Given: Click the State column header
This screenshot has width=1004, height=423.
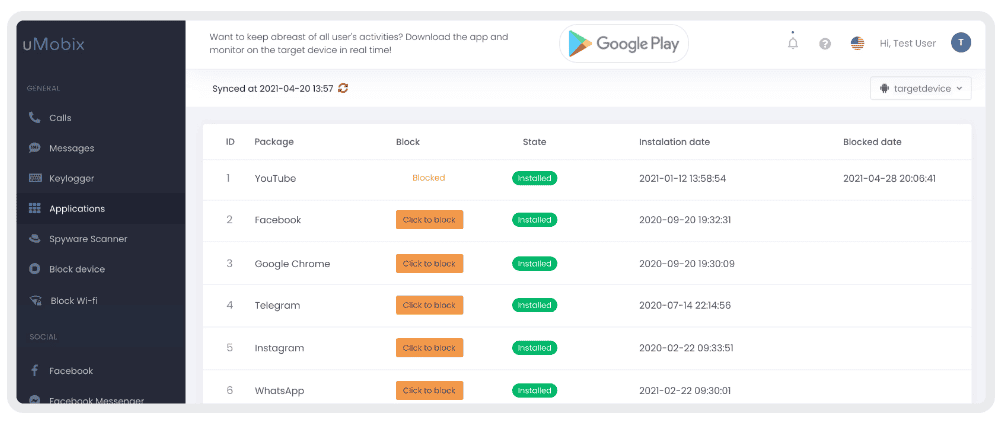Looking at the screenshot, I should pyautogui.click(x=535, y=142).
